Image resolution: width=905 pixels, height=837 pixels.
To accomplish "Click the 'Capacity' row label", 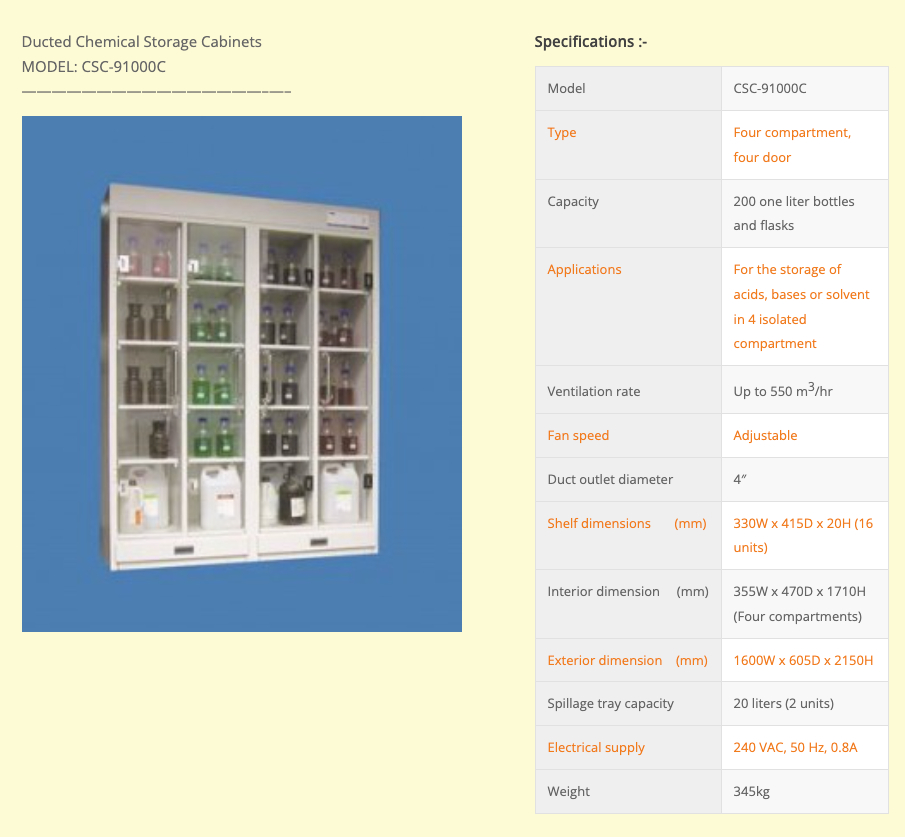I will coord(573,201).
